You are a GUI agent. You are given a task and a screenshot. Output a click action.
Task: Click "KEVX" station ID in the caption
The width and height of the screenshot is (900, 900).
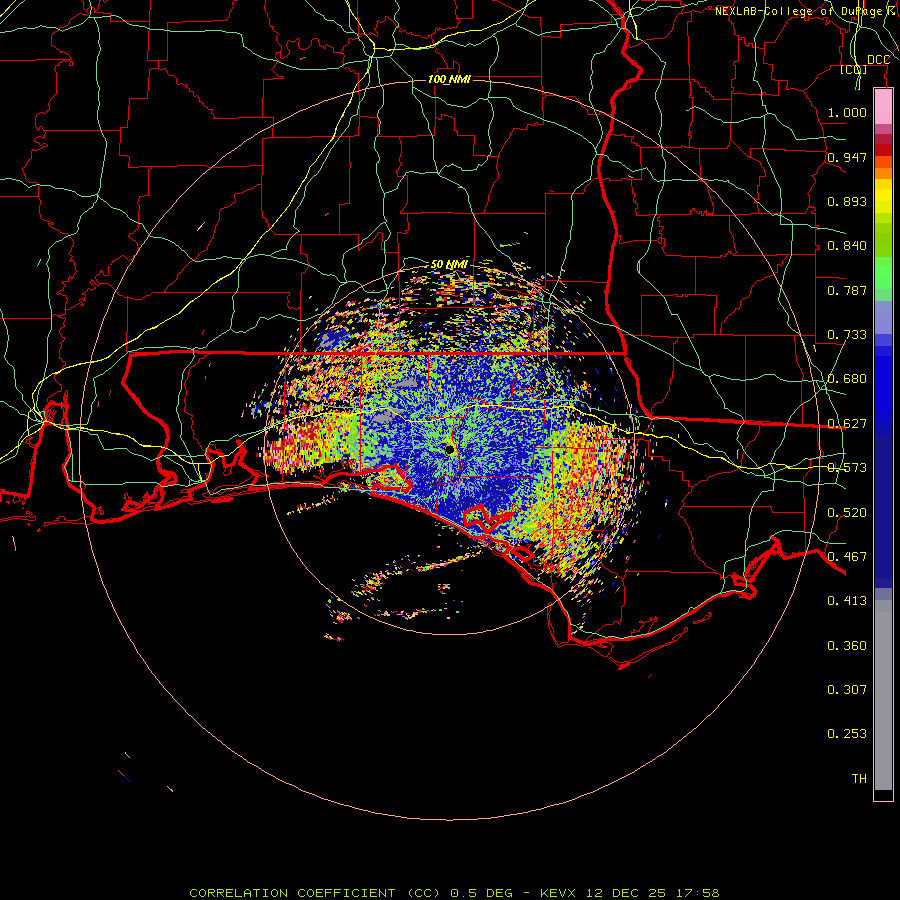[x=560, y=893]
